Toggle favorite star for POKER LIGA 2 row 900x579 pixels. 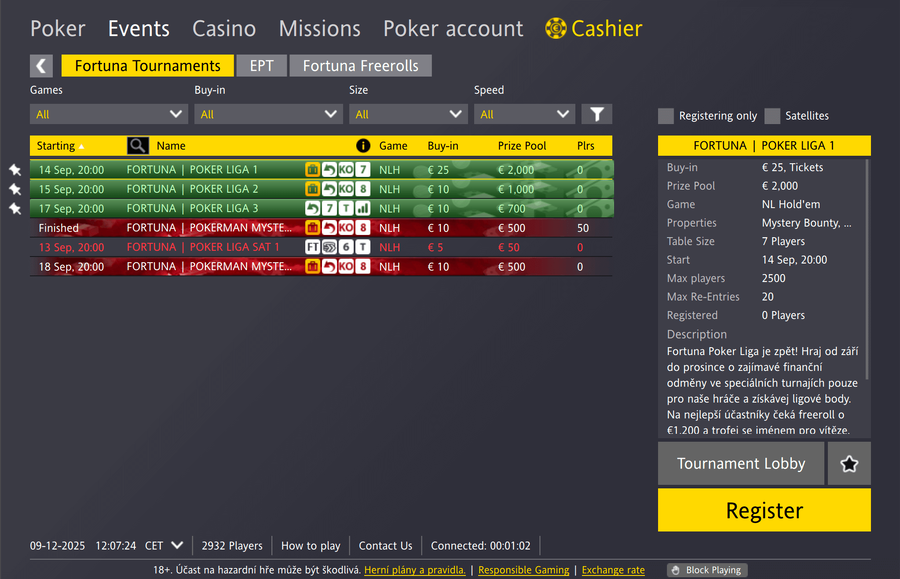[x=15, y=189]
